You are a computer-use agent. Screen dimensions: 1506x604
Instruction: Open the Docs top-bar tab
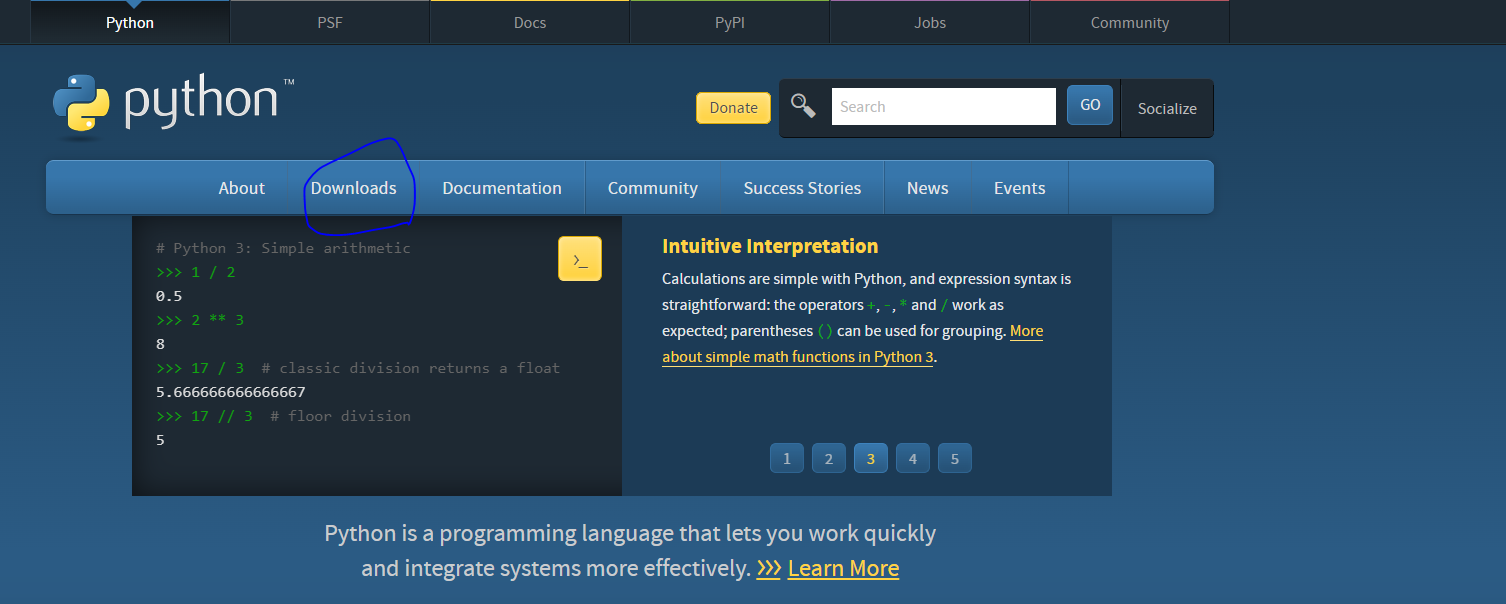point(530,22)
